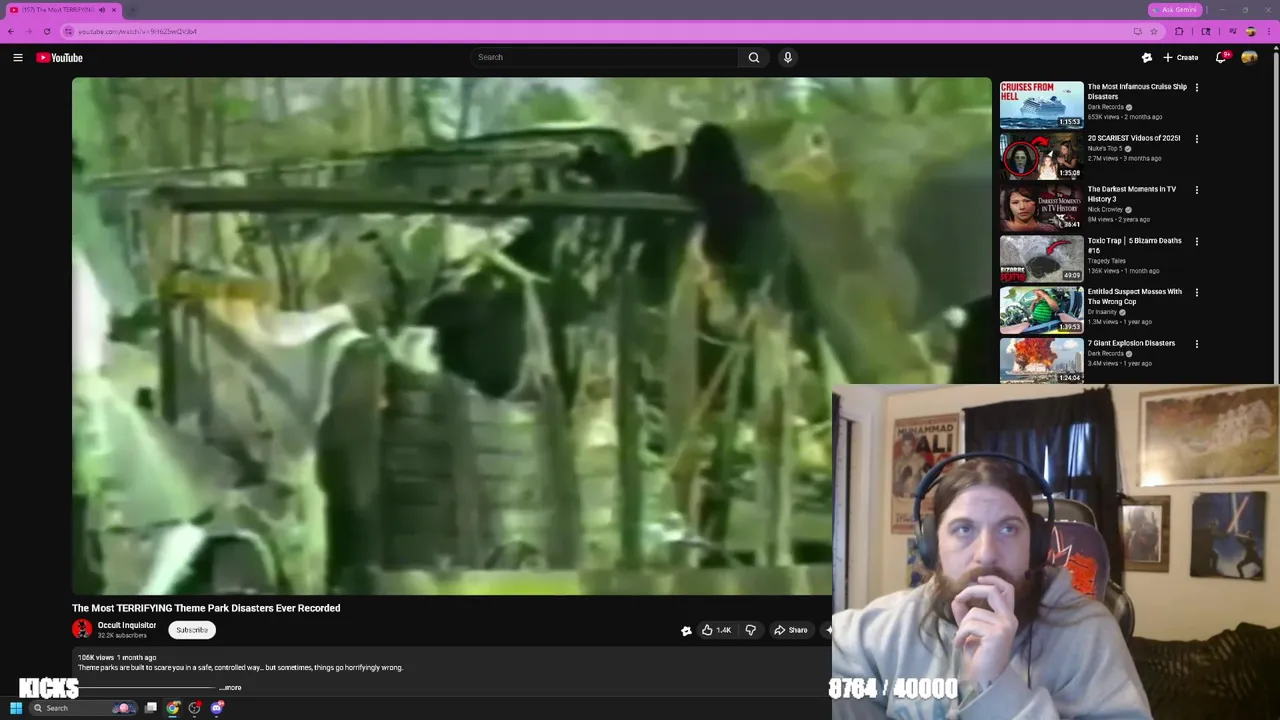The image size is (1280, 720).
Task: Open the browser profile avatar
Action: (1250, 31)
